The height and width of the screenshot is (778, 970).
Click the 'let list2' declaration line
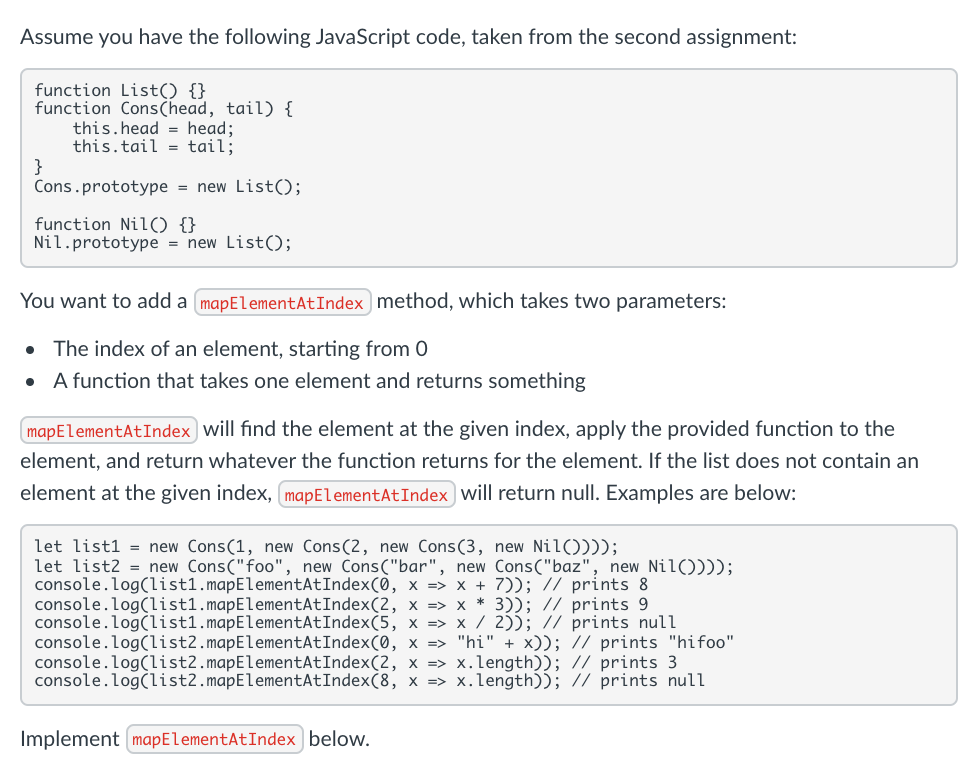pos(384,566)
